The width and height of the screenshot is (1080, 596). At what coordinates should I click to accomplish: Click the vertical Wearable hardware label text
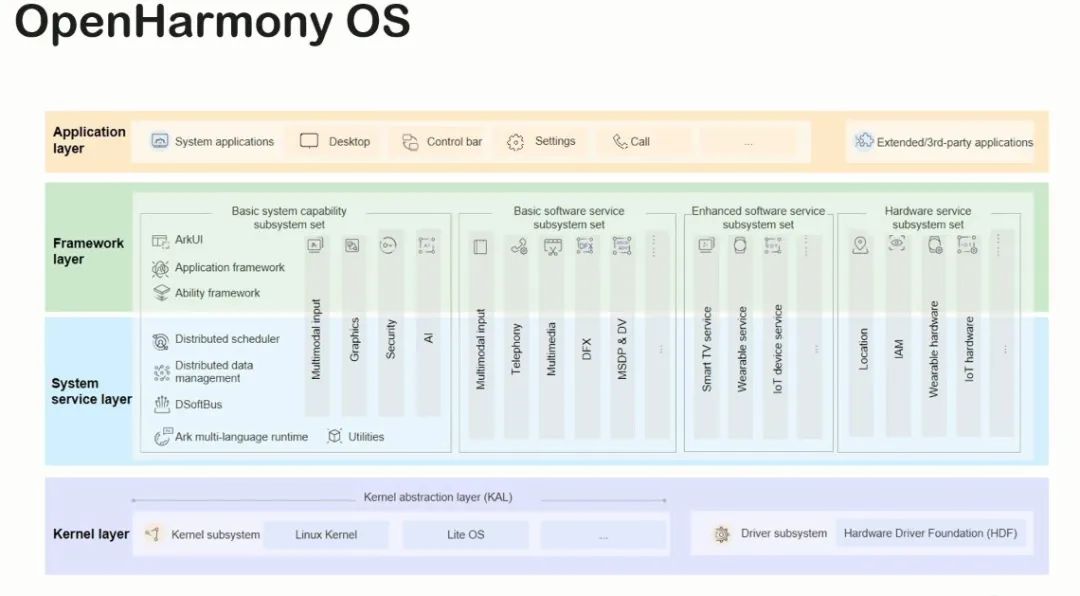coord(934,349)
